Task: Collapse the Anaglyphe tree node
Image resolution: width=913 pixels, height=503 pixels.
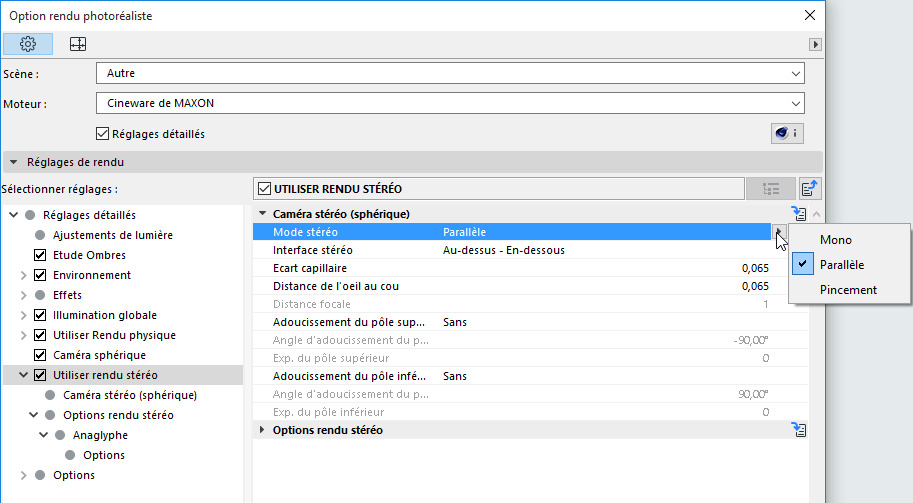Action: [x=43, y=435]
